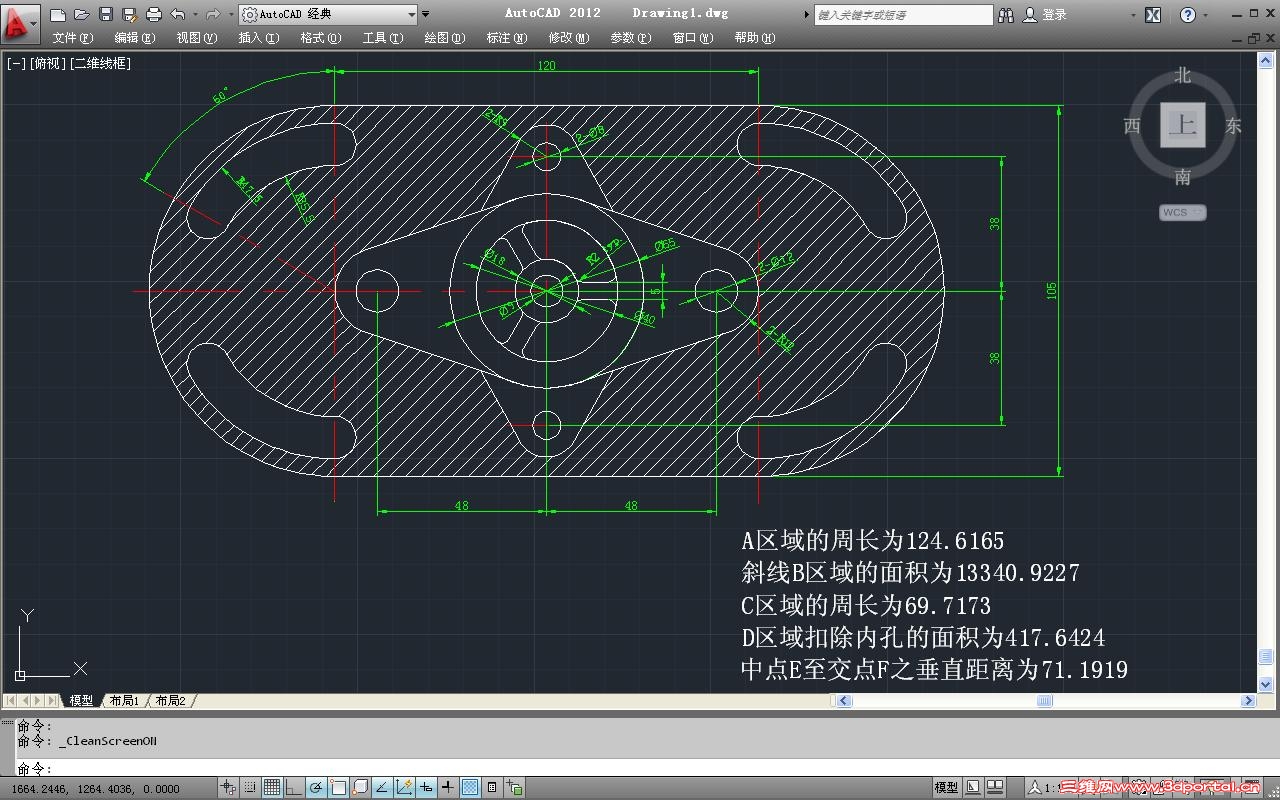Open the 视图(V) menu

pyautogui.click(x=197, y=38)
